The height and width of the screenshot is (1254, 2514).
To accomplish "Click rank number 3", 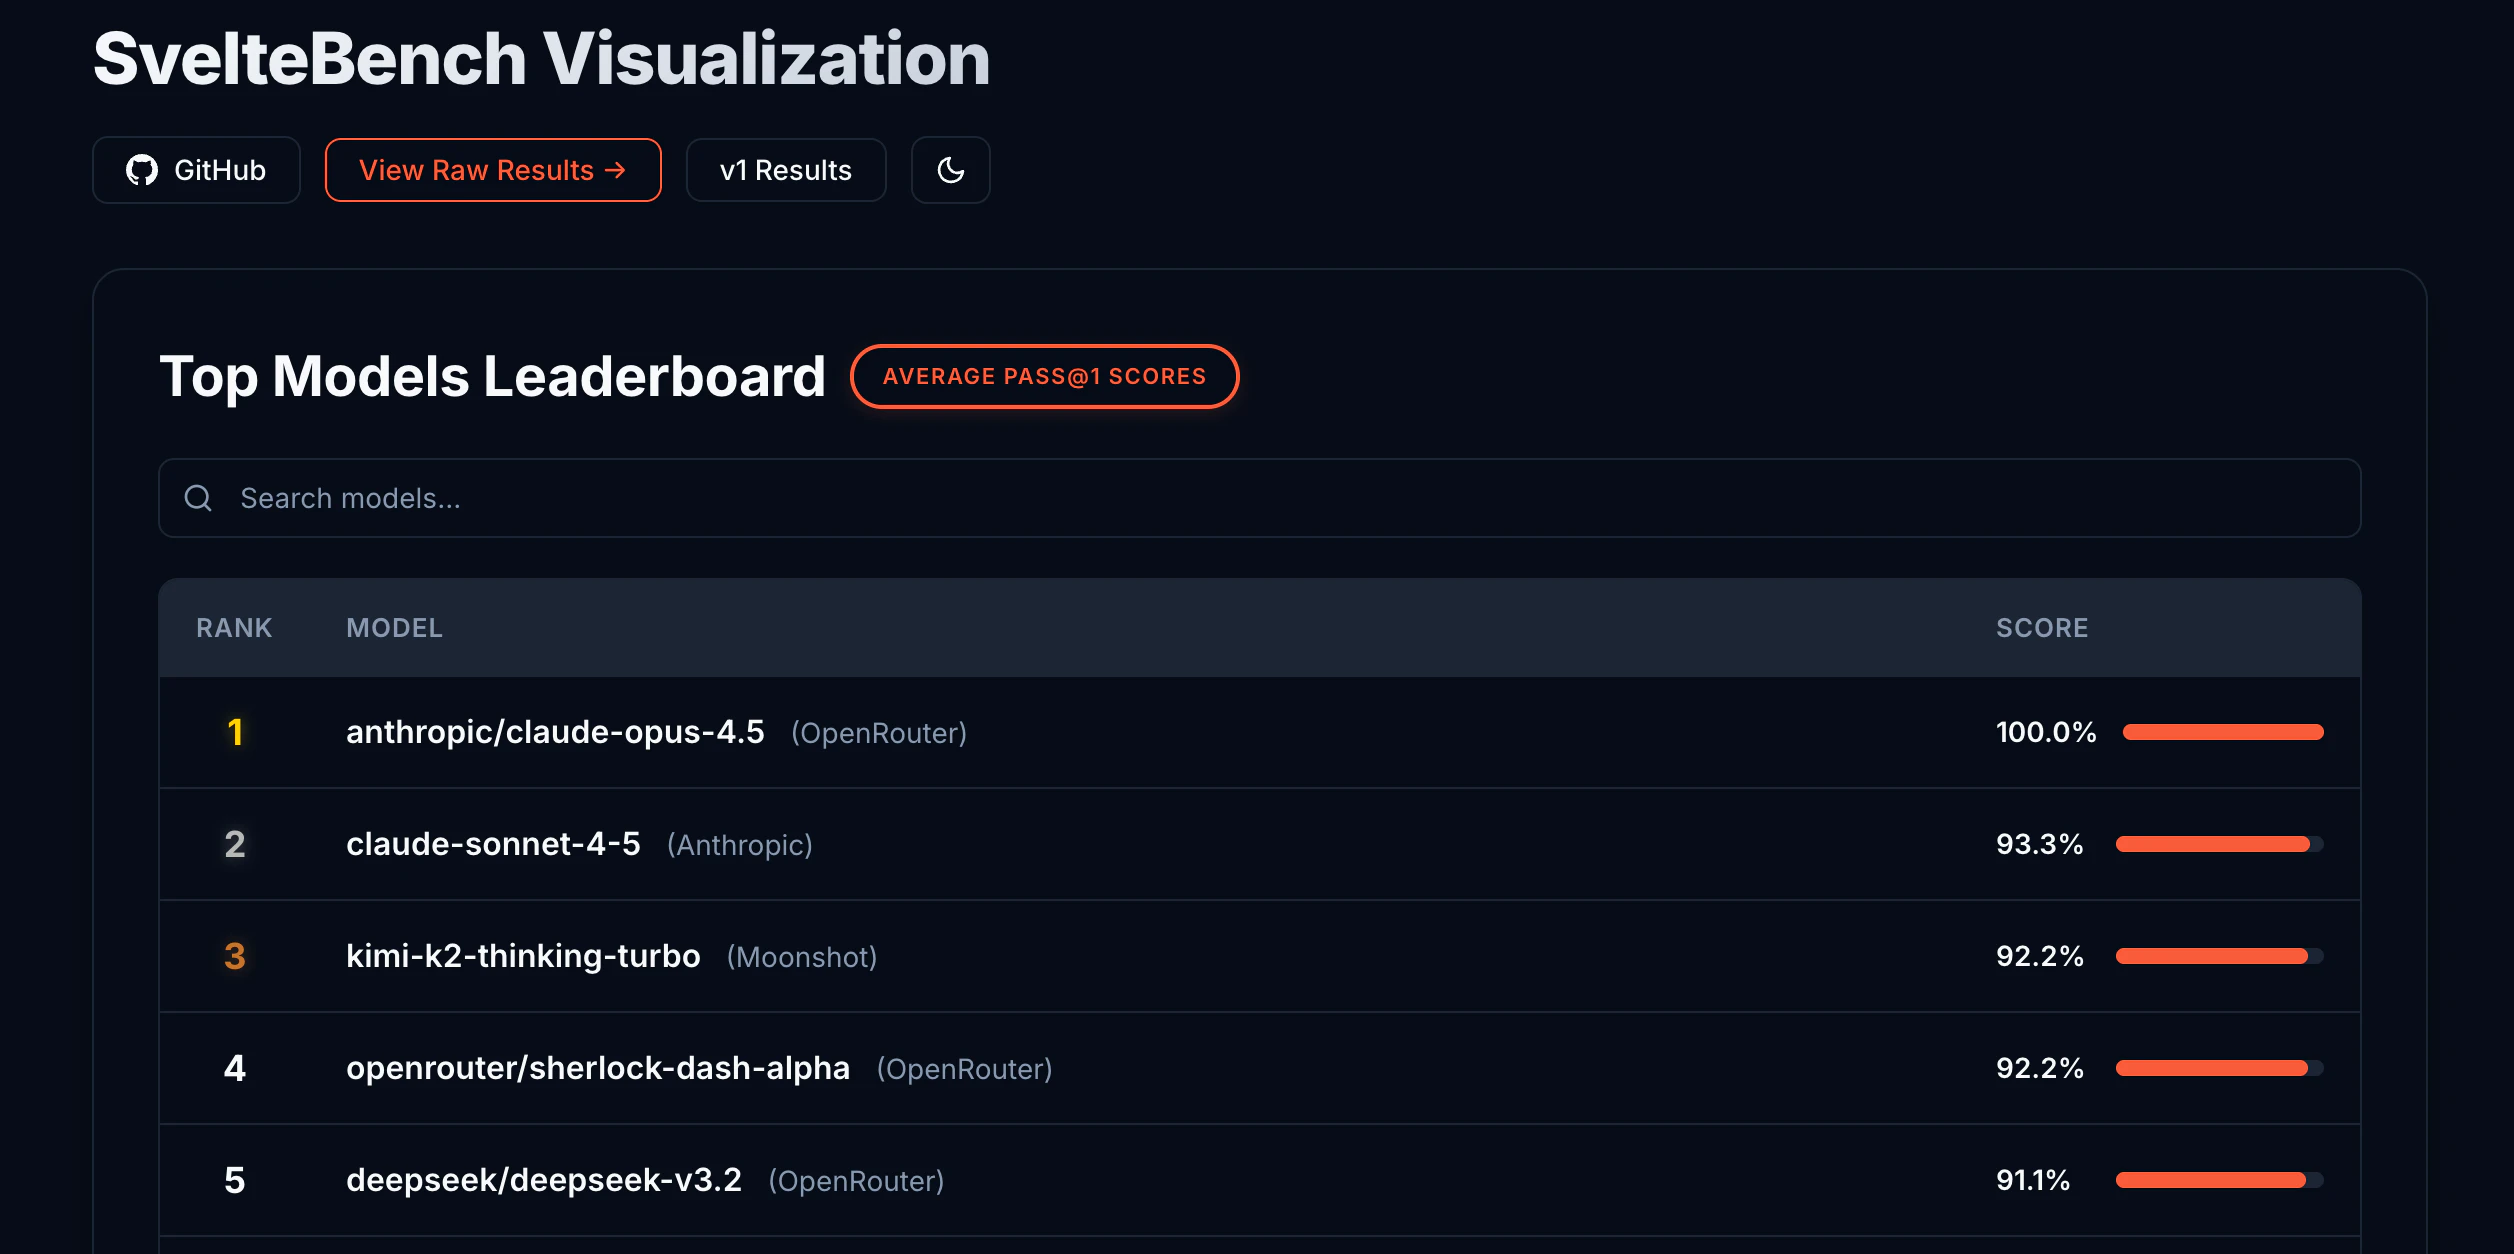I will point(235,956).
